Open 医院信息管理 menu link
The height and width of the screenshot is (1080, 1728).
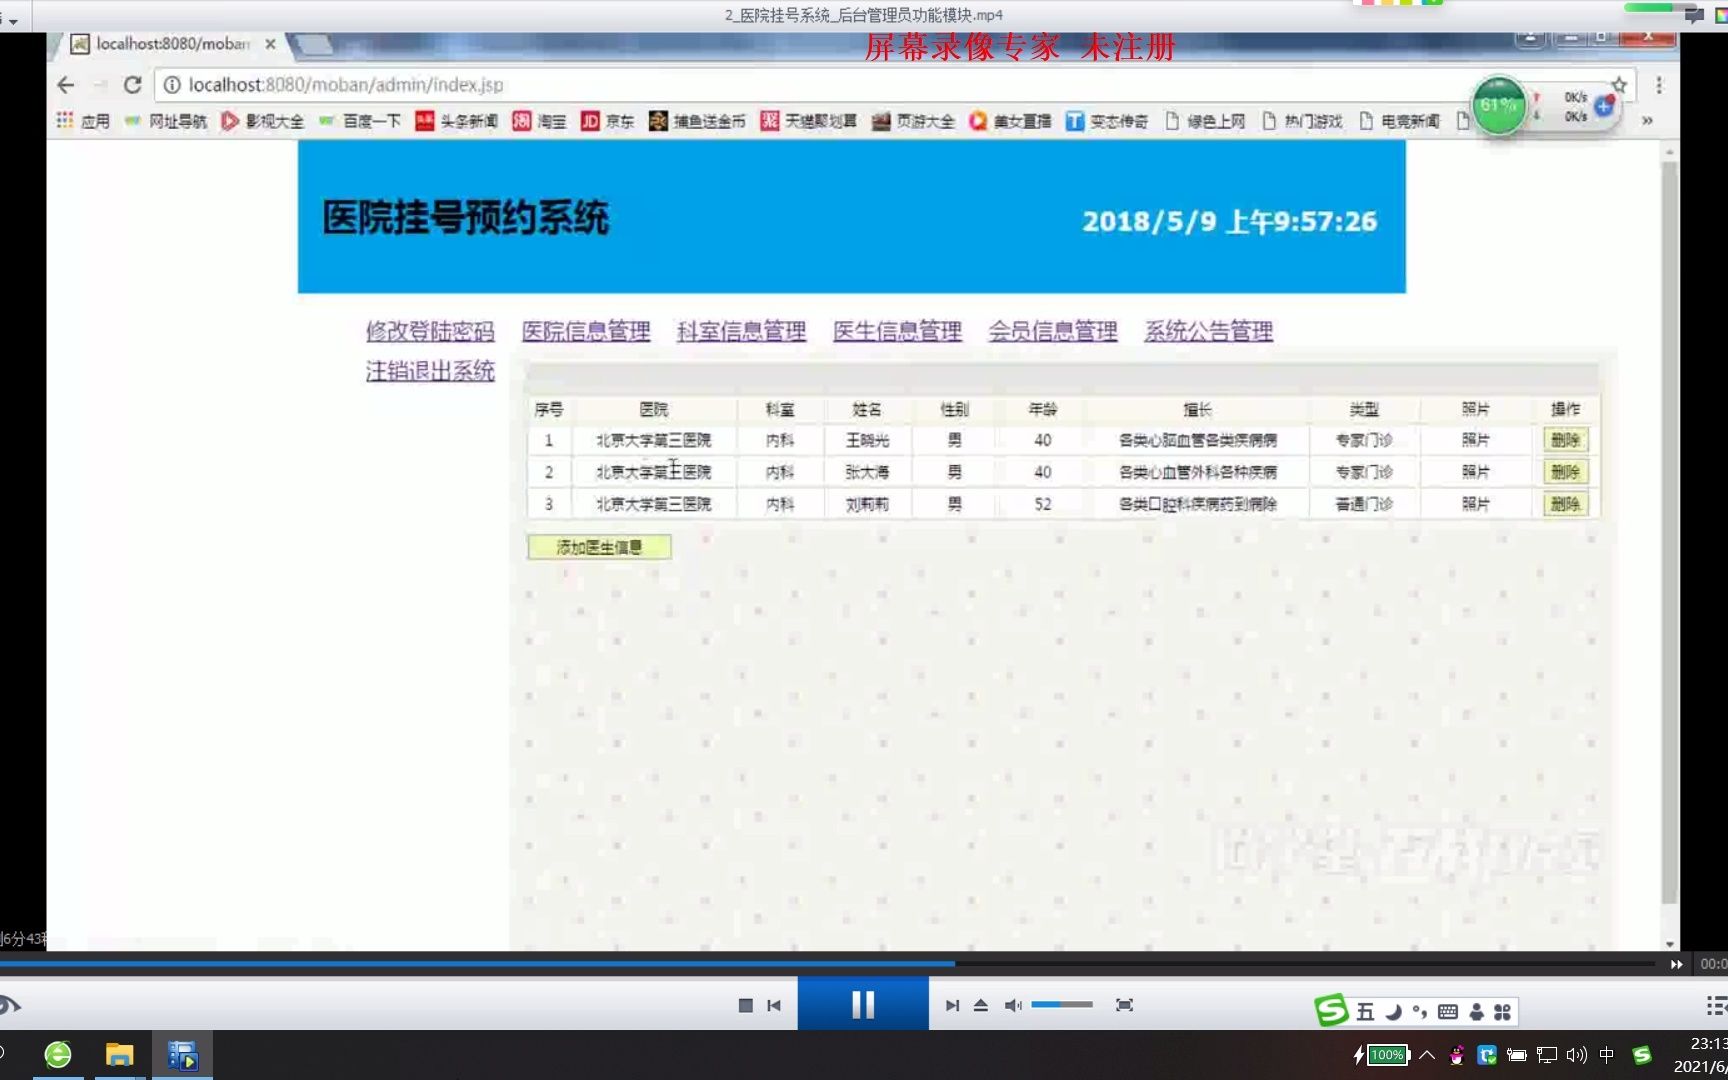click(586, 331)
